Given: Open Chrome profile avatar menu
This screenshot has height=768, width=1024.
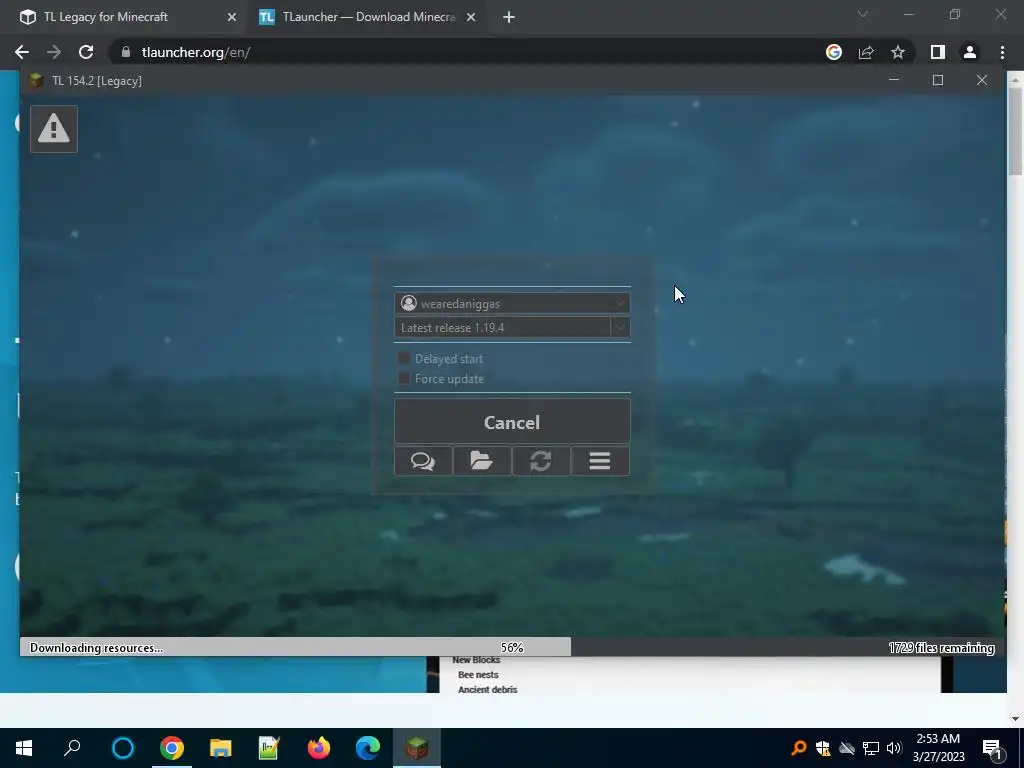Looking at the screenshot, I should pos(970,52).
